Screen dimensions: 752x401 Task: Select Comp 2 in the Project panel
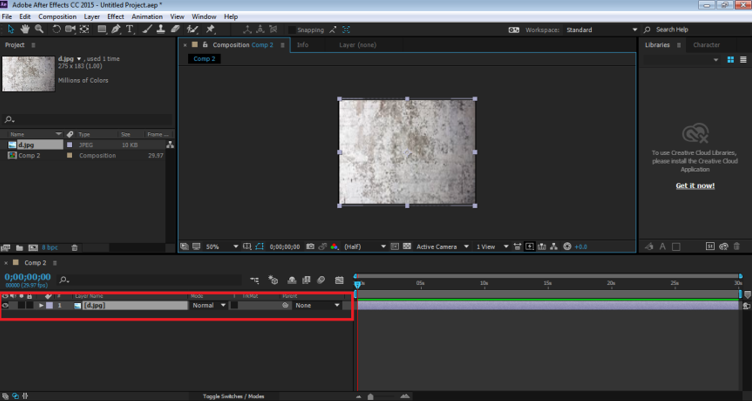tap(29, 155)
